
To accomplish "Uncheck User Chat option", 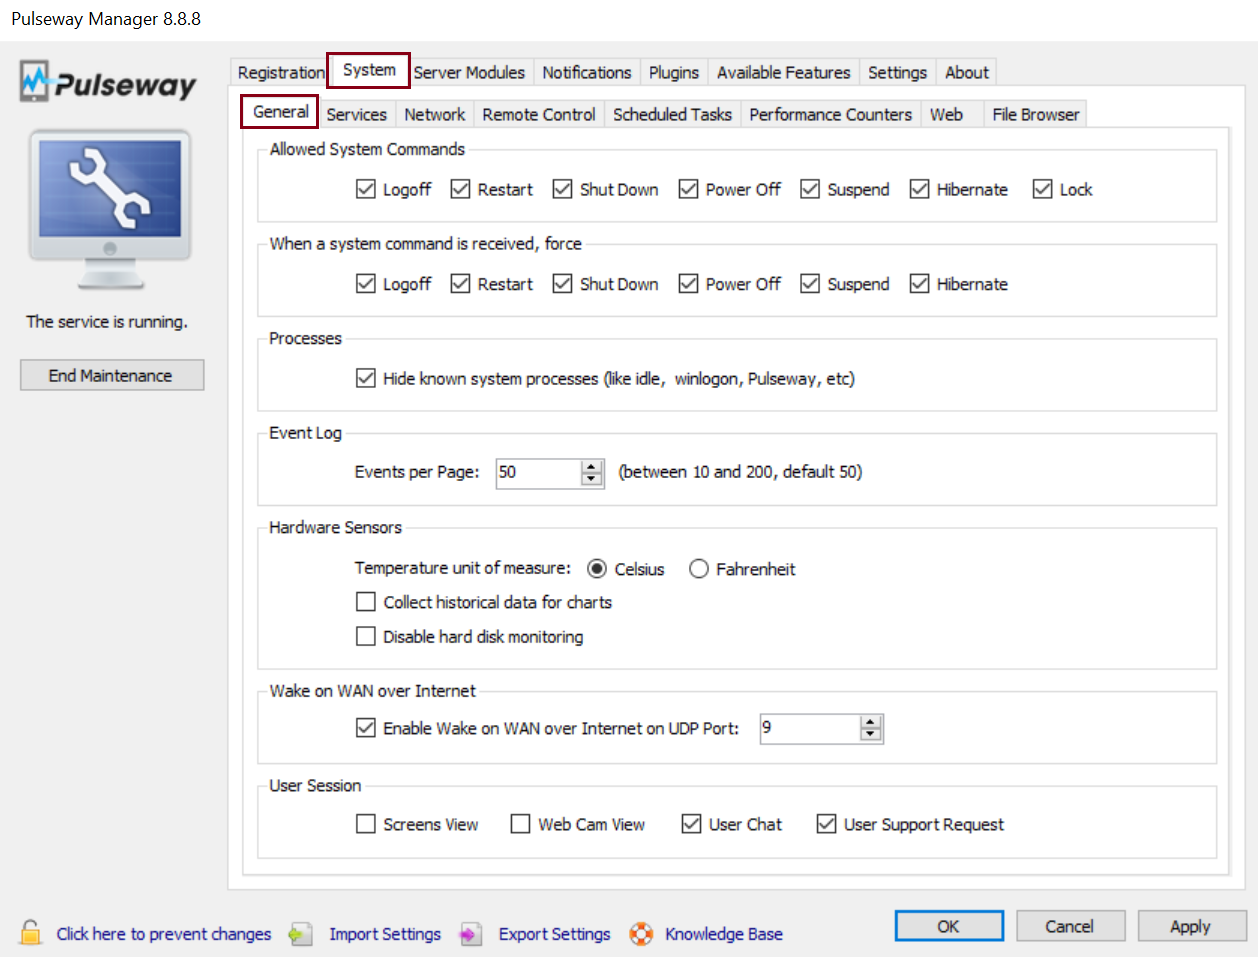I will click(x=691, y=824).
